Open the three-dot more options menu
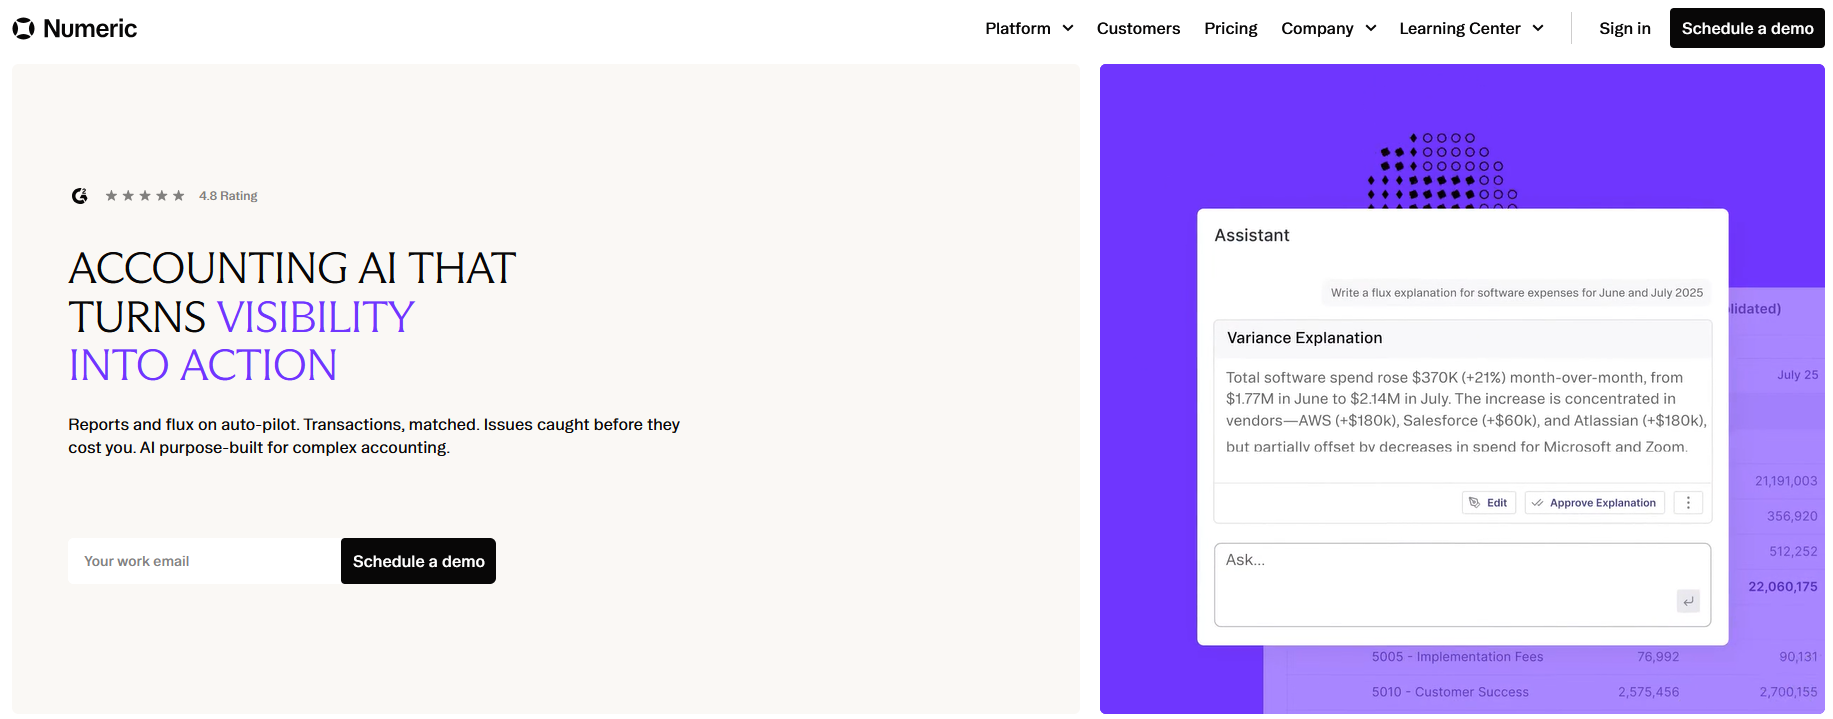 click(1688, 503)
